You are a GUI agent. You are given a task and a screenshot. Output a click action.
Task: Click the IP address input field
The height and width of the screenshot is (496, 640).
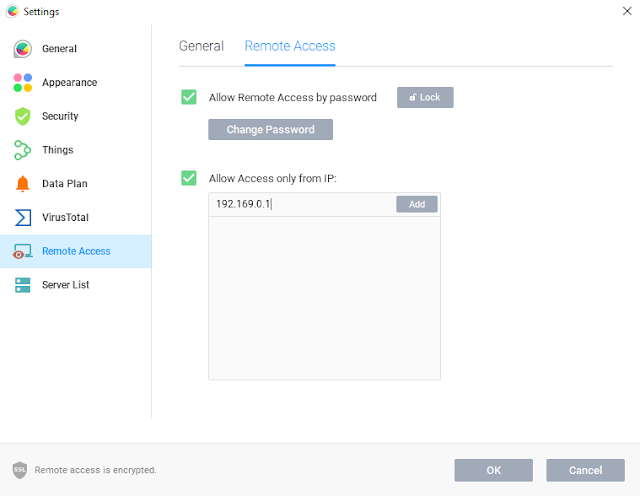click(x=302, y=204)
